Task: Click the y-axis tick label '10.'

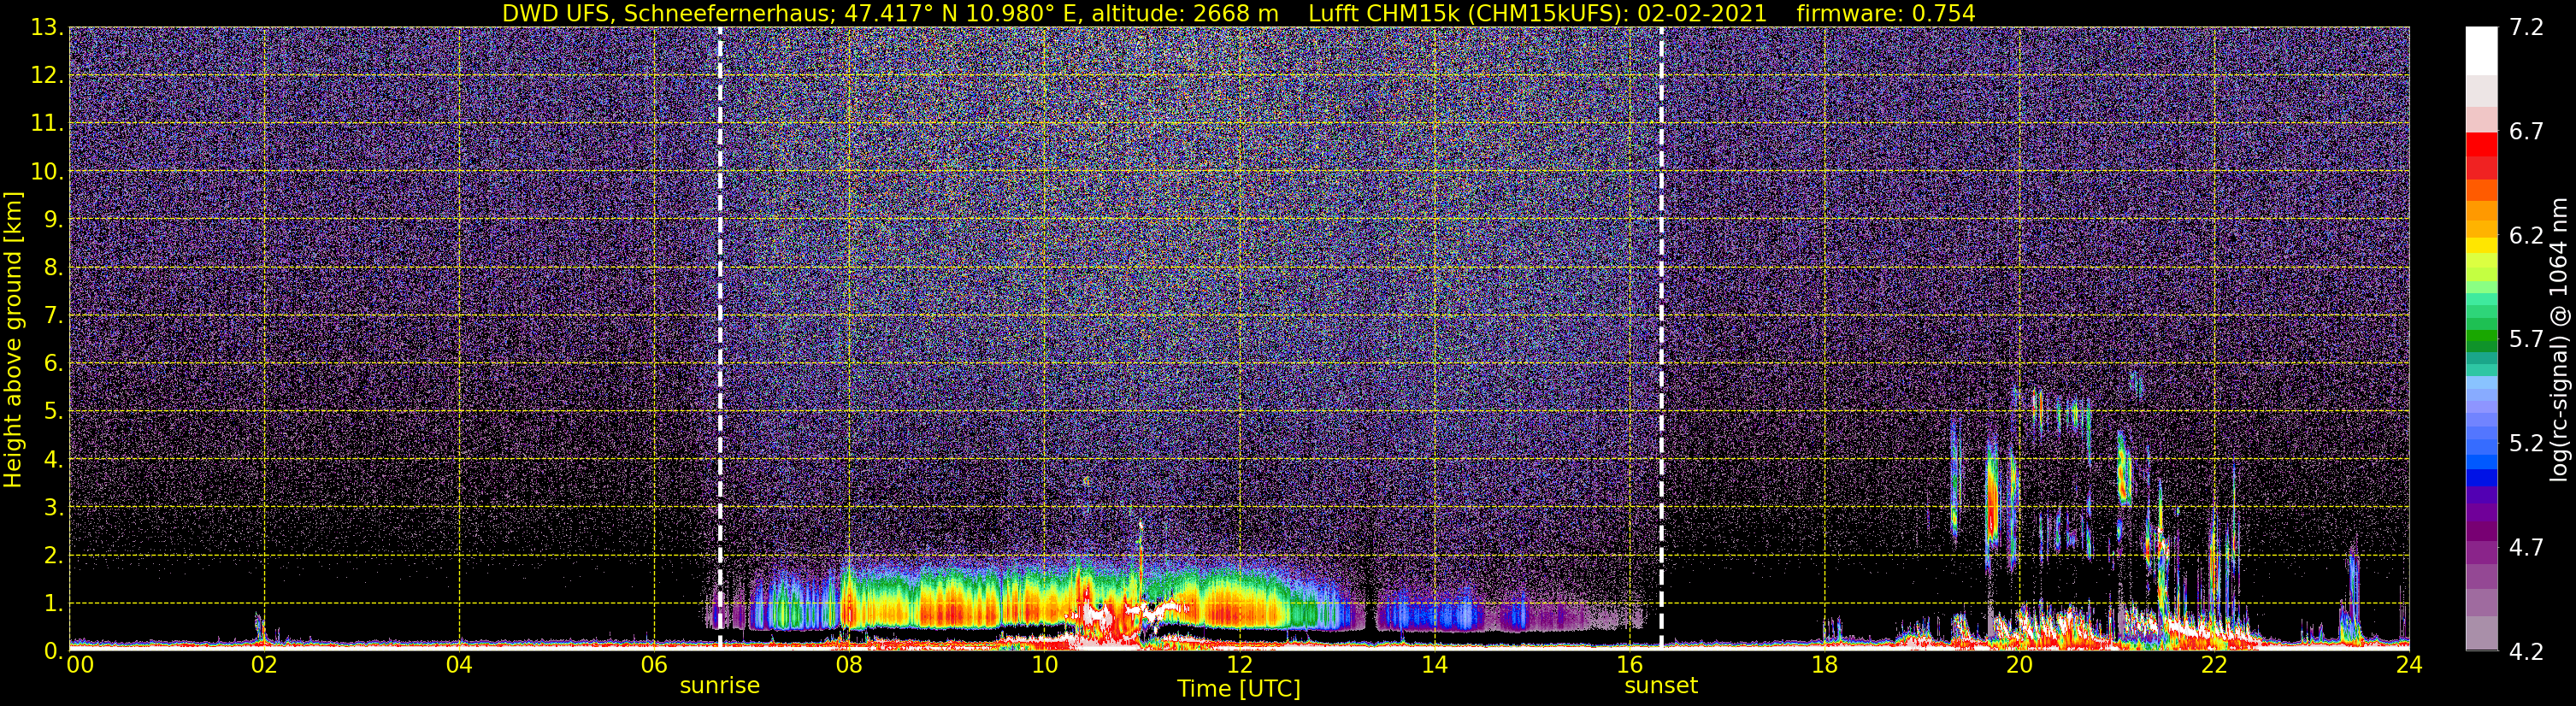Action: coord(47,171)
